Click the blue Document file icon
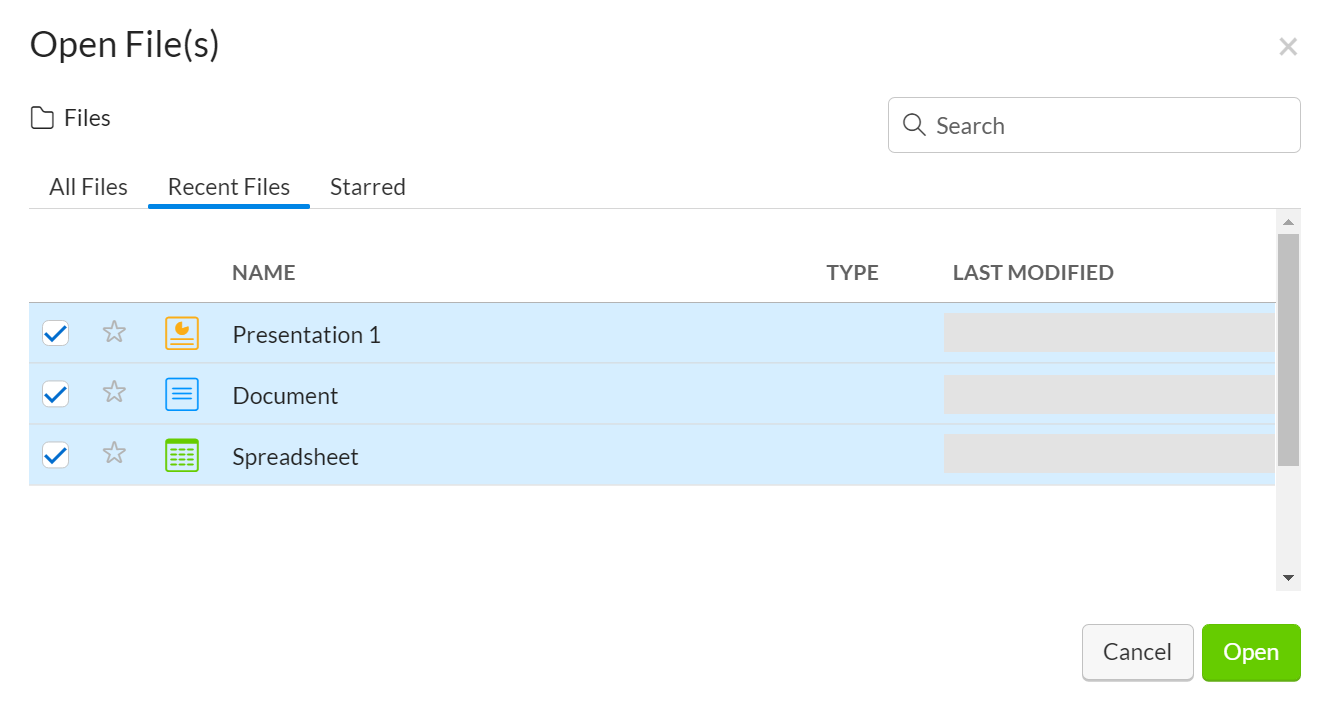Viewport: 1327px width, 704px height. (182, 395)
